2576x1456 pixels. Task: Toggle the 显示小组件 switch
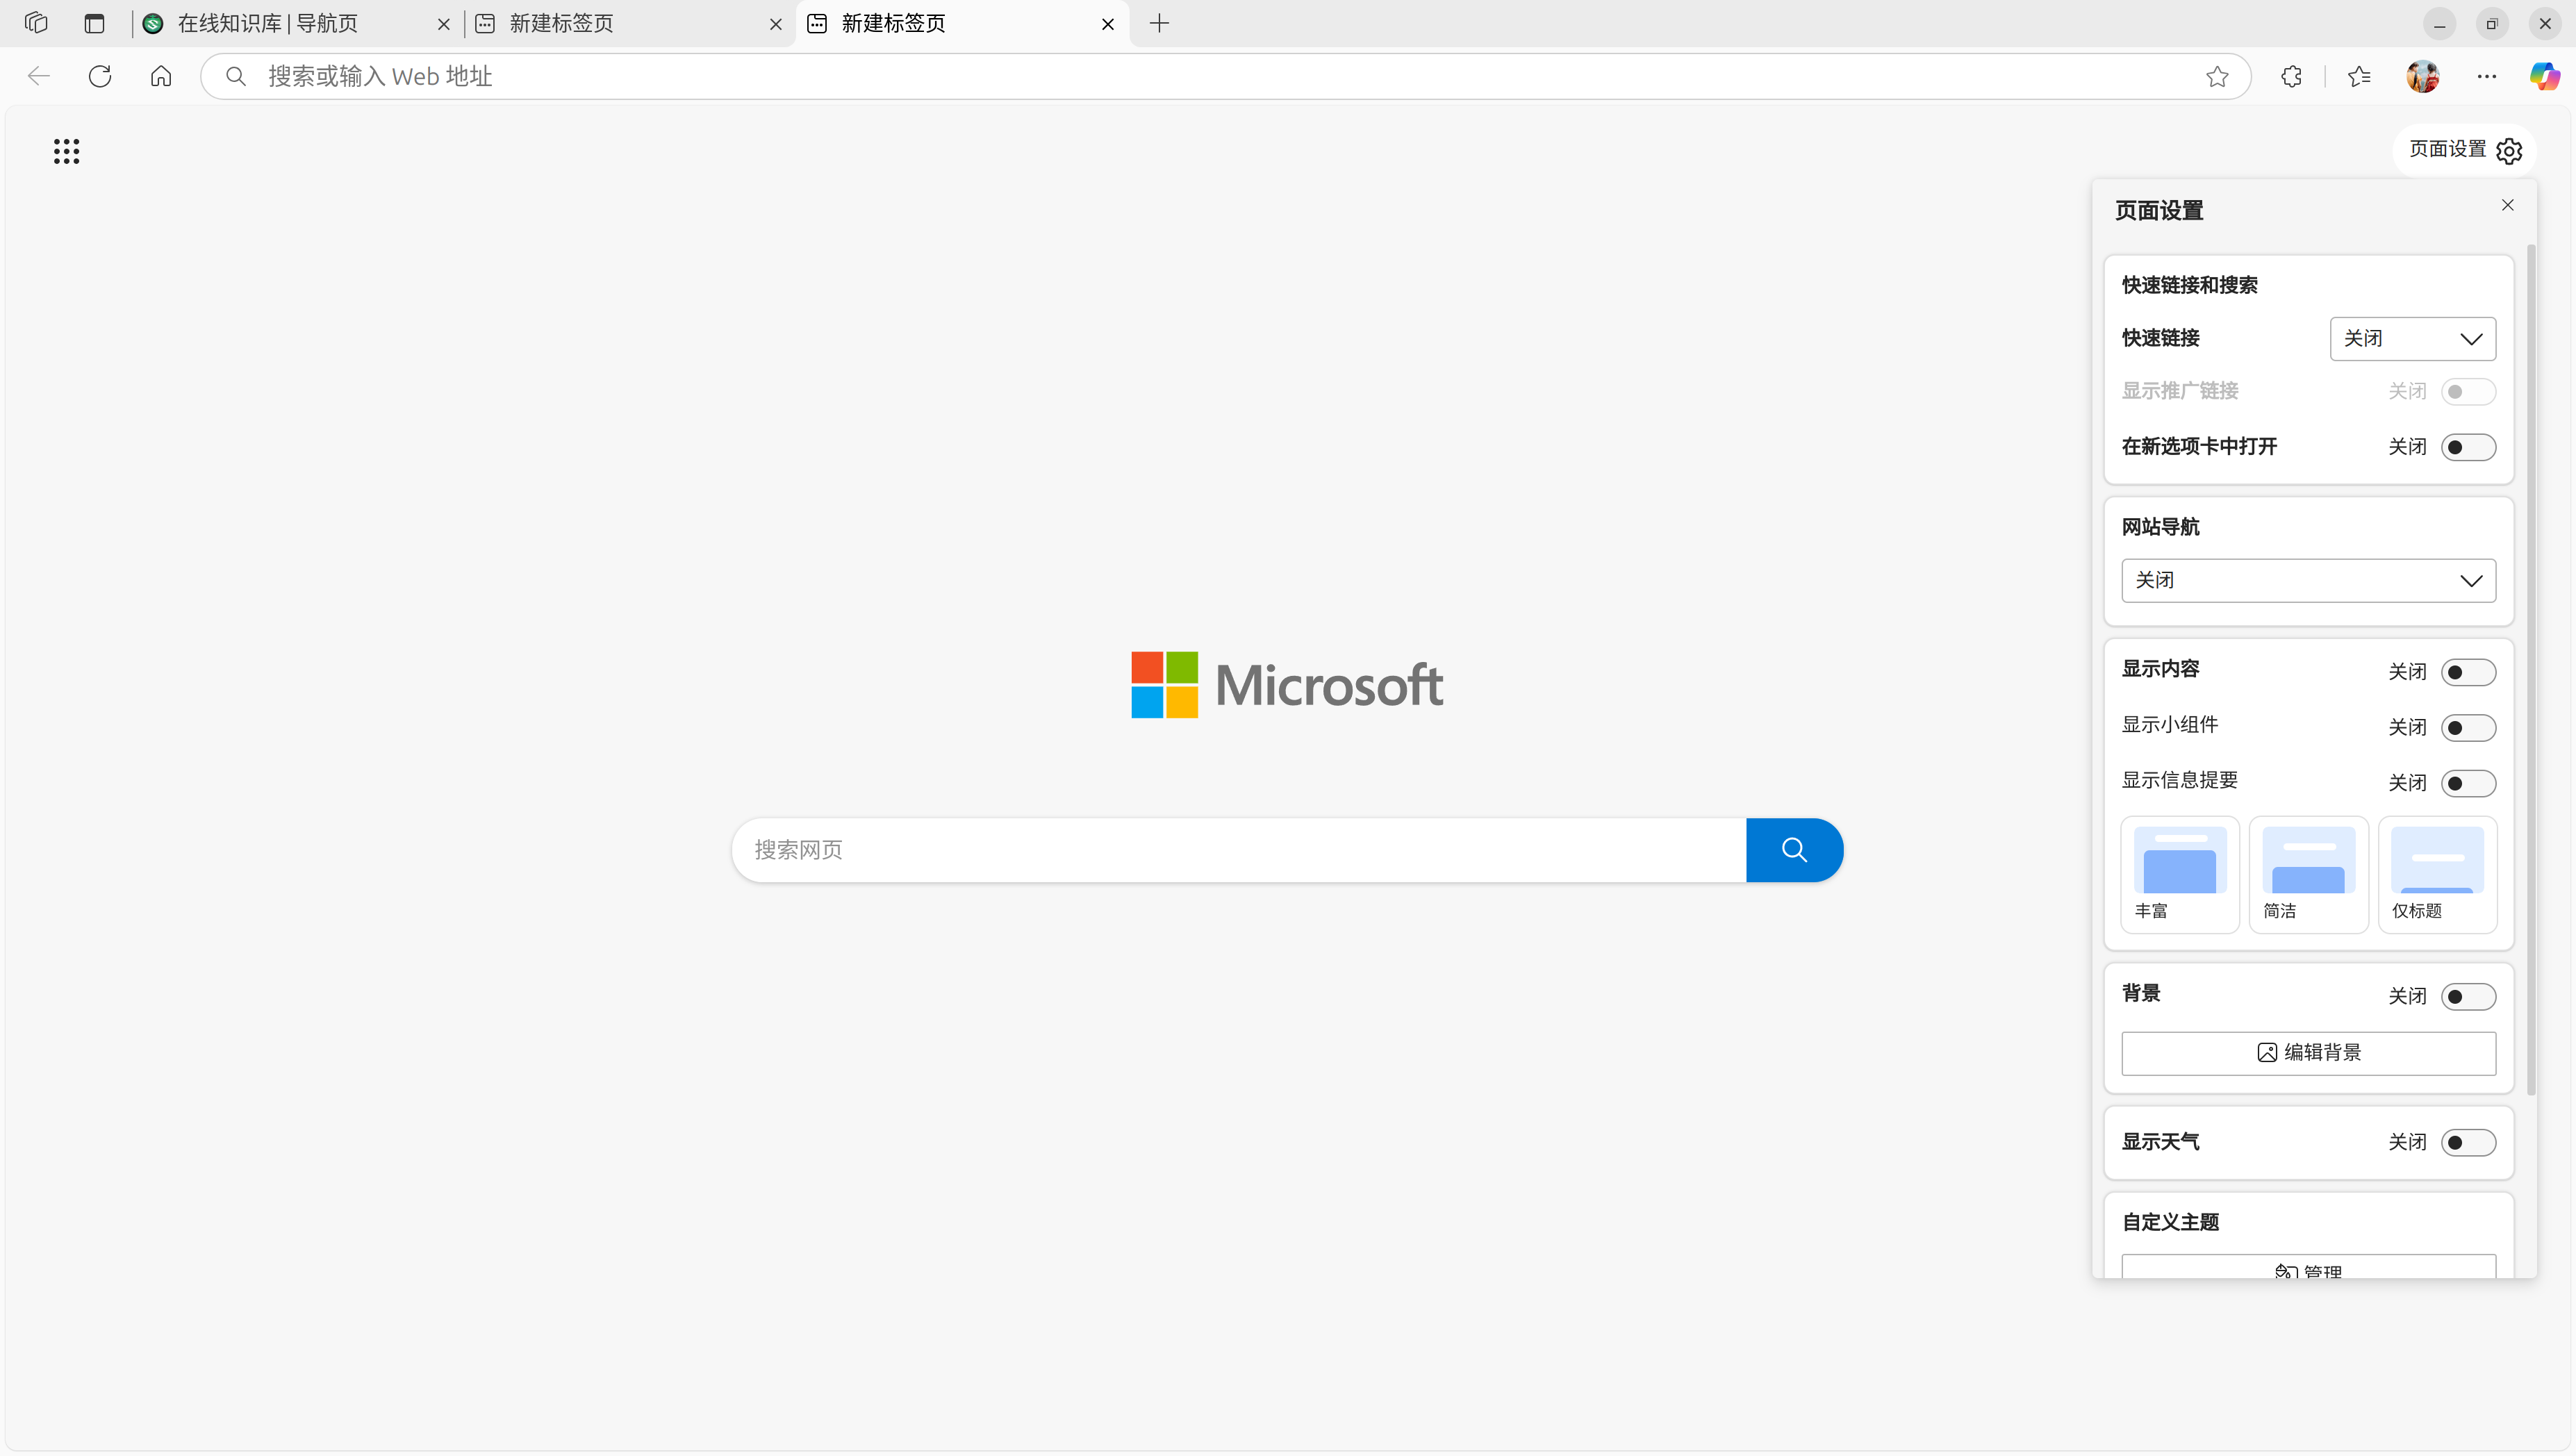point(2468,728)
